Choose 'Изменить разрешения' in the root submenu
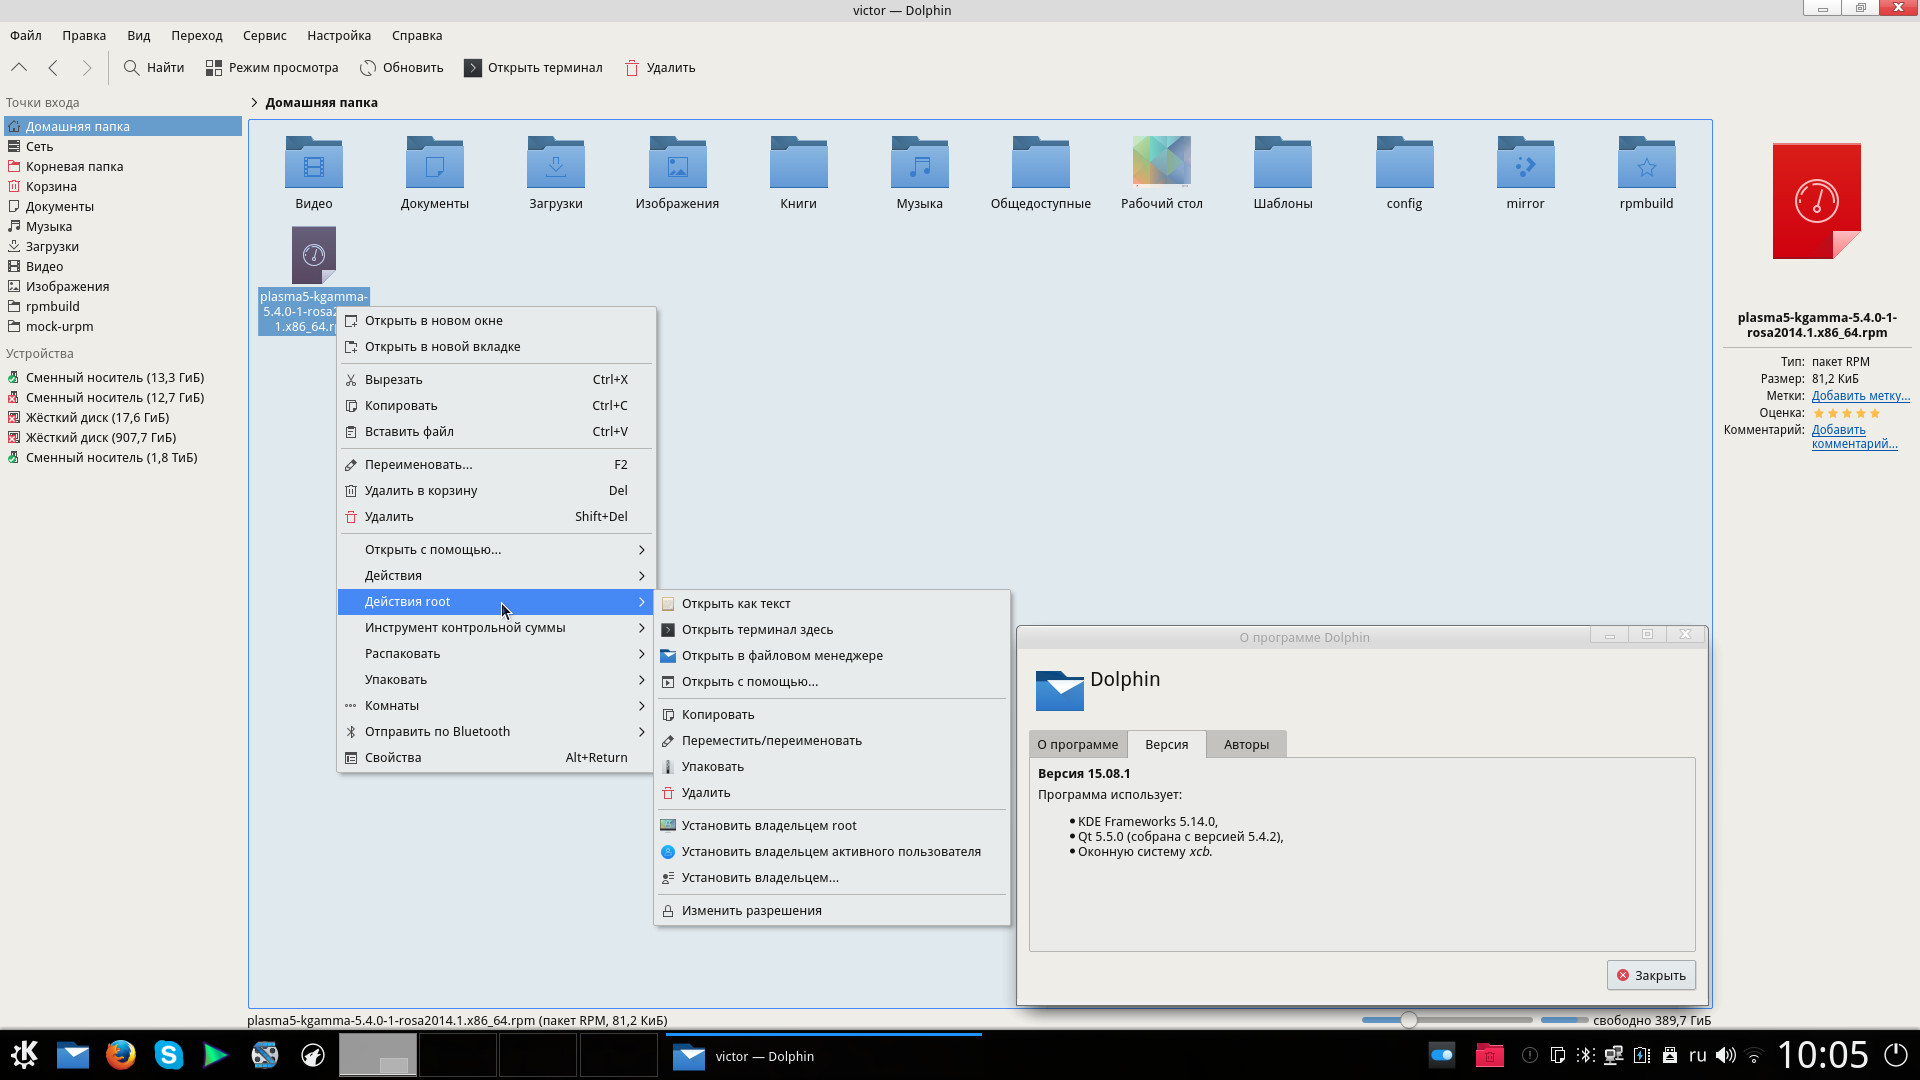 point(751,911)
